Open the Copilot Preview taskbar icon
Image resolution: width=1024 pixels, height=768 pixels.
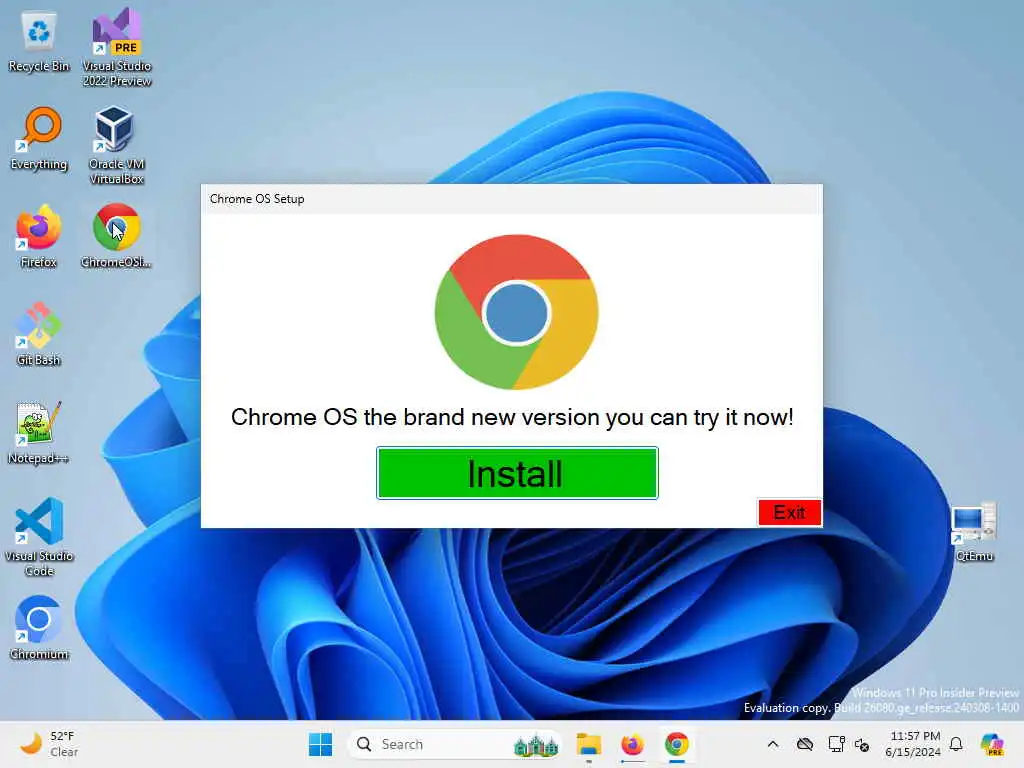click(992, 744)
